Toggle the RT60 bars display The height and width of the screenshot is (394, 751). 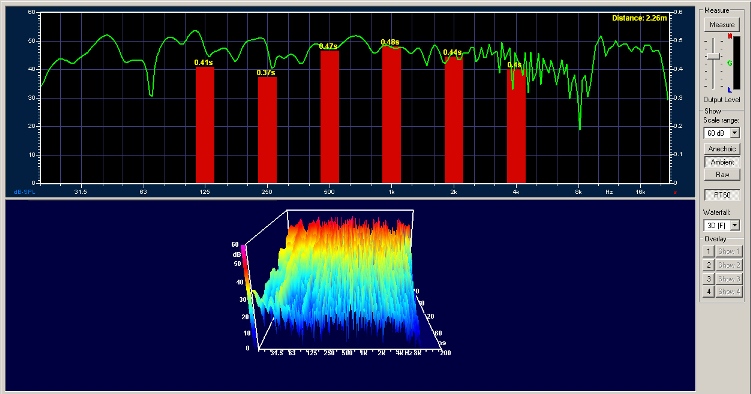point(722,195)
